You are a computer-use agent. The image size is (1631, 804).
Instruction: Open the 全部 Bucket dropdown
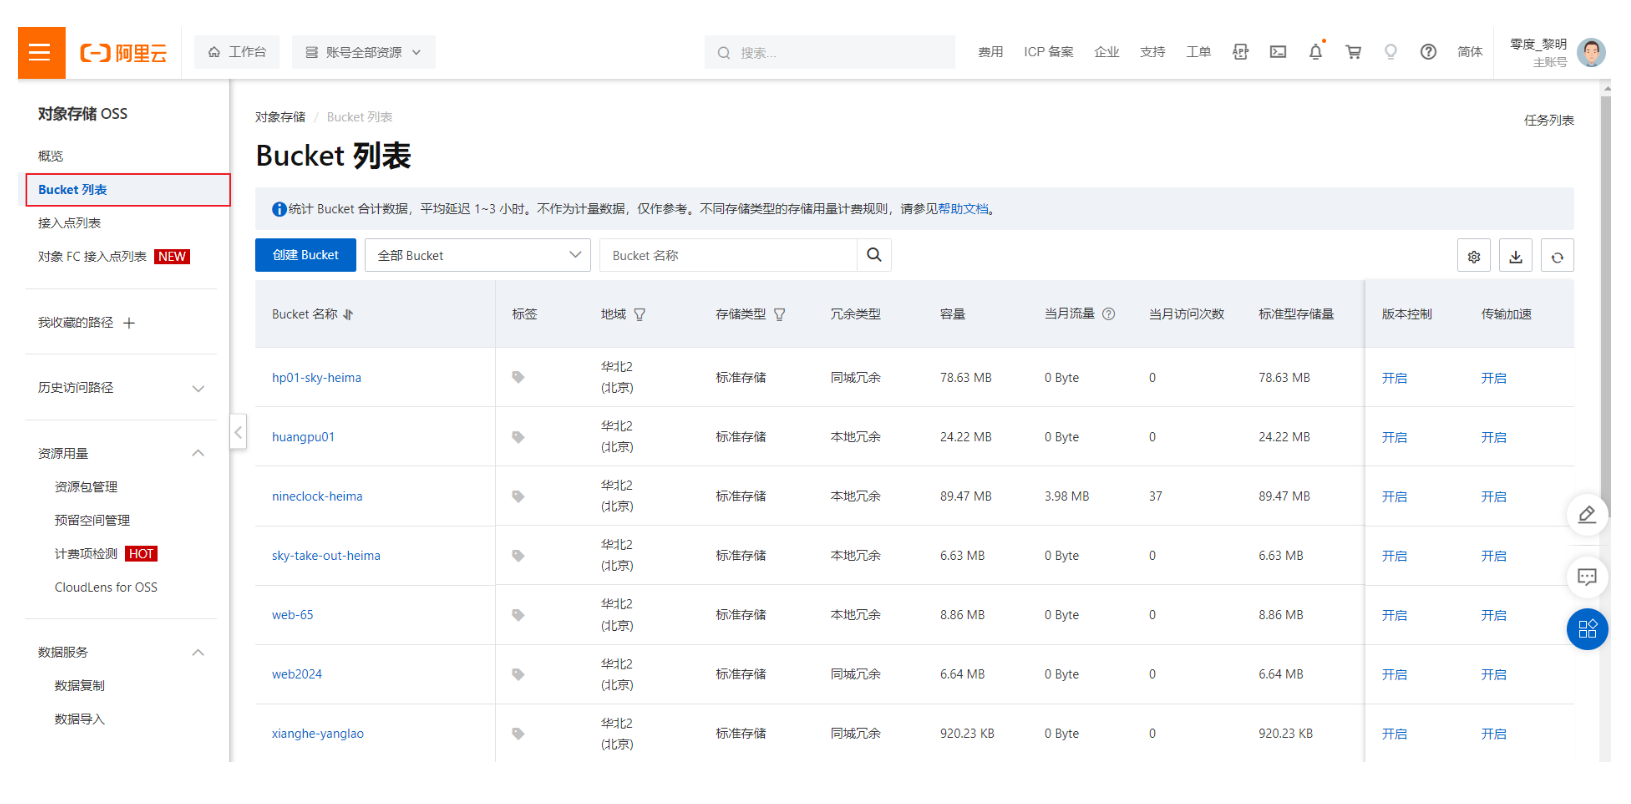pos(478,255)
